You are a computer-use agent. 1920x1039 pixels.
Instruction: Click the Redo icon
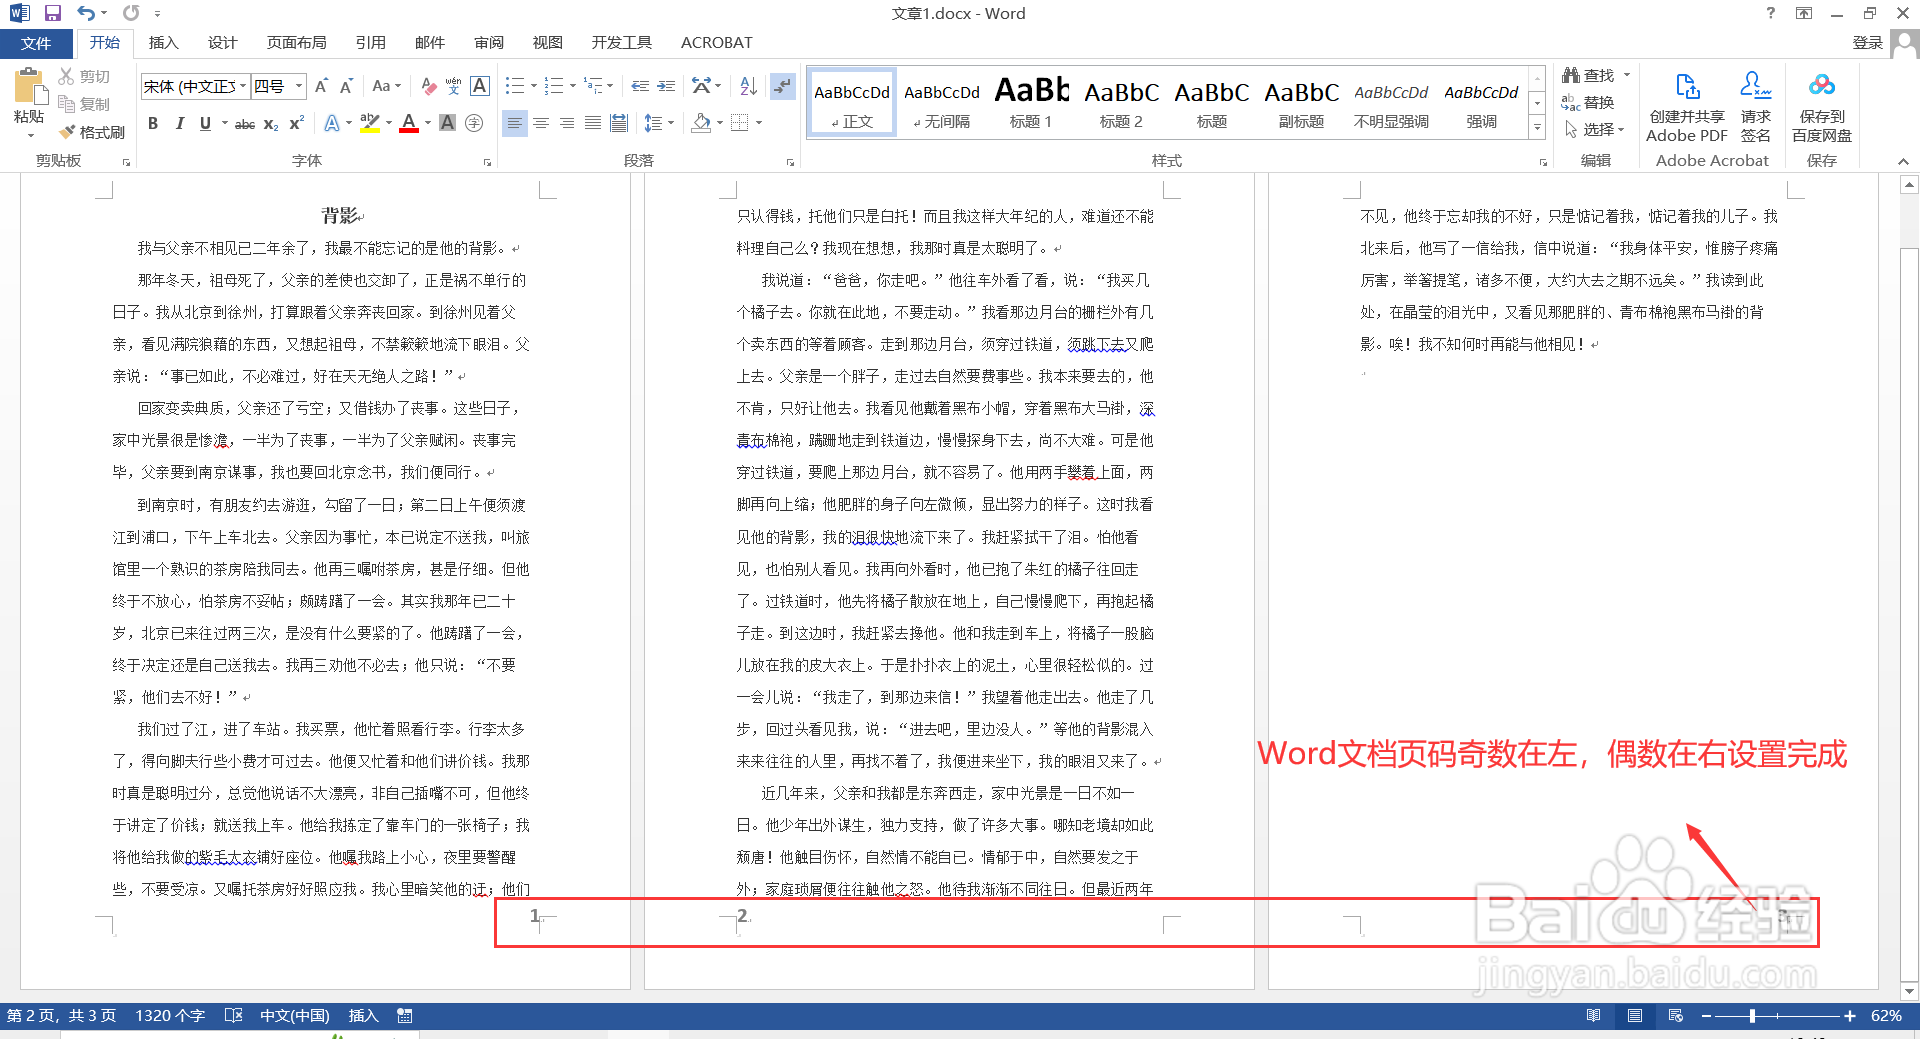(x=131, y=13)
